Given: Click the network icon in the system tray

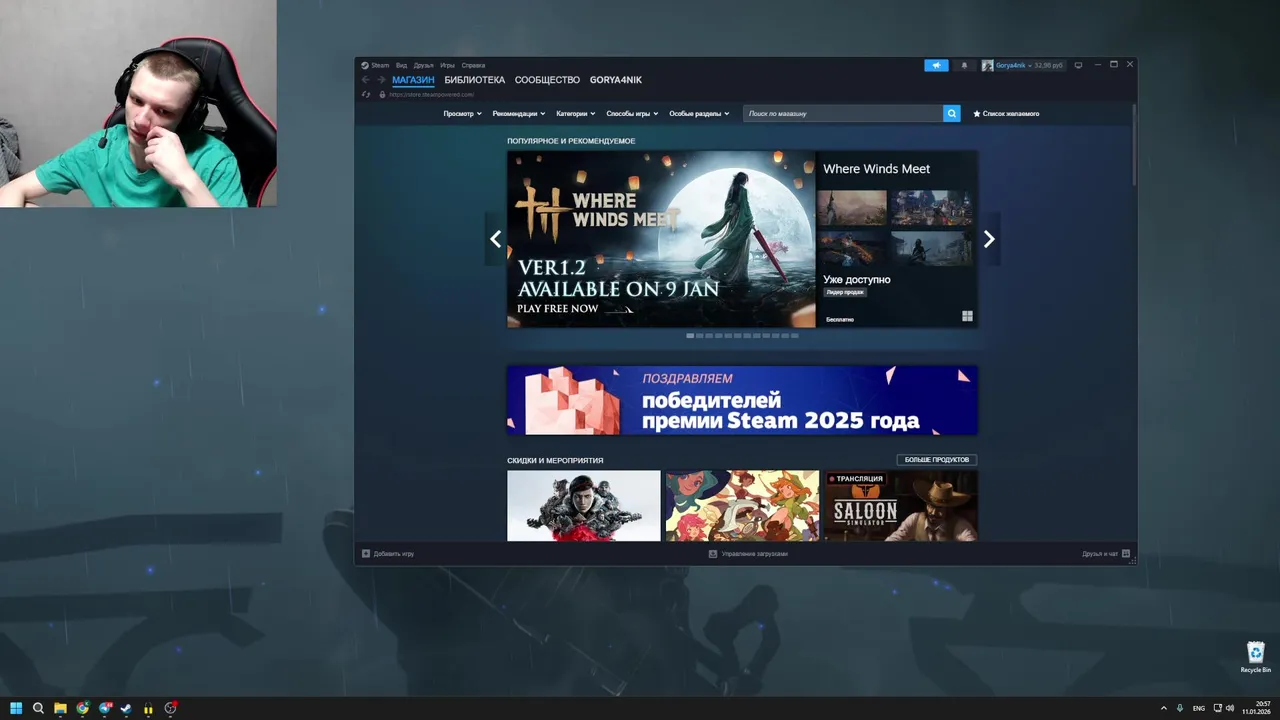Looking at the screenshot, I should [1216, 708].
